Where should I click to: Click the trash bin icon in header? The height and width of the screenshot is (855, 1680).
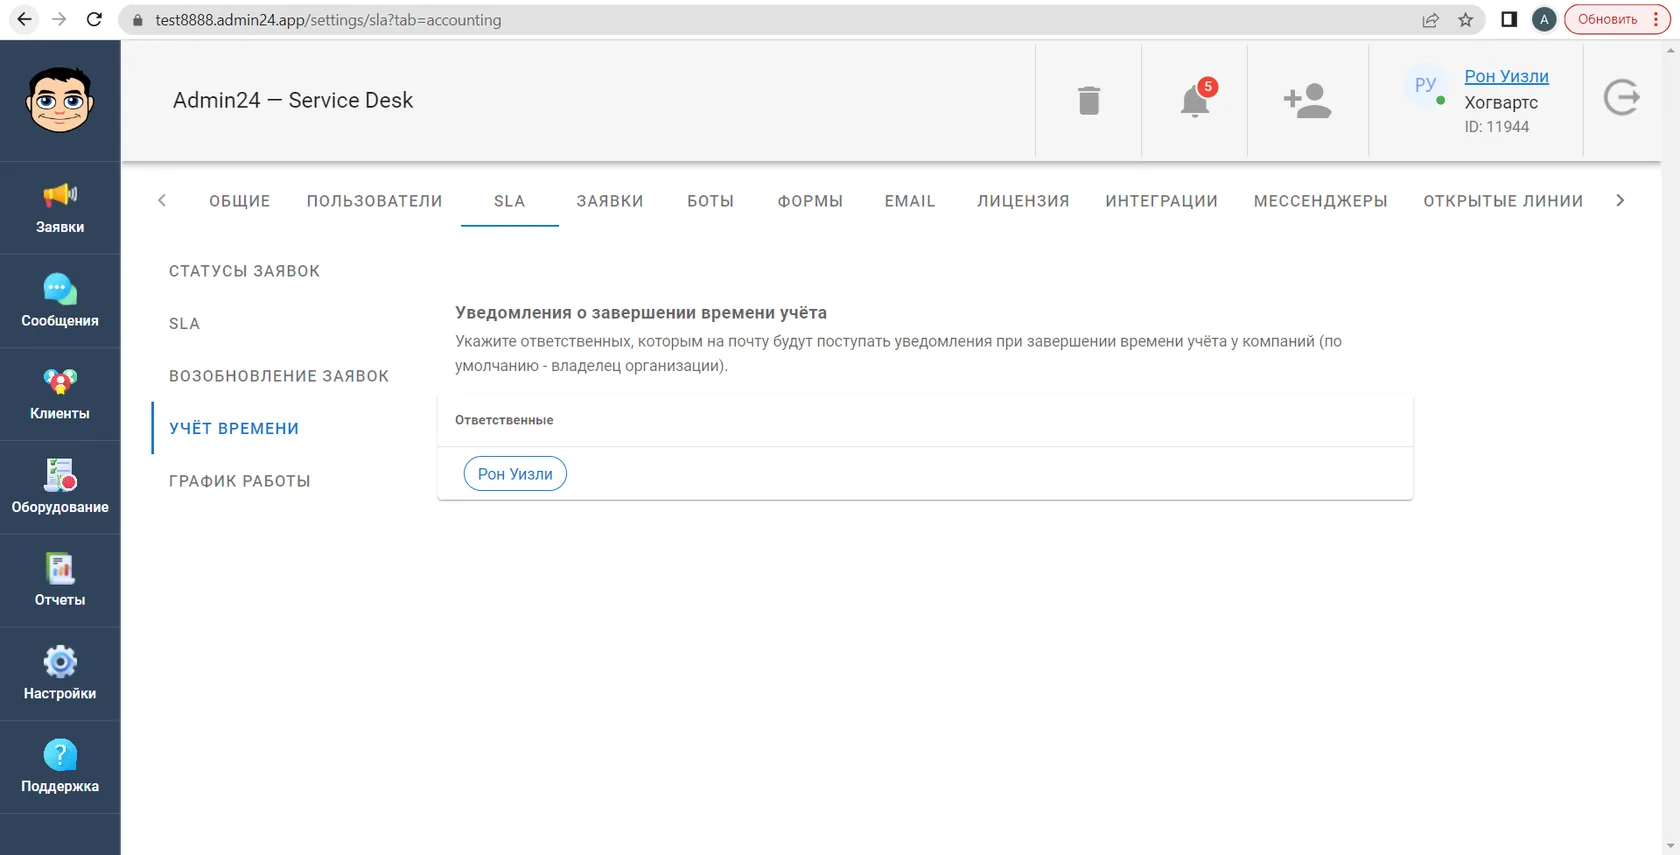[x=1089, y=100]
